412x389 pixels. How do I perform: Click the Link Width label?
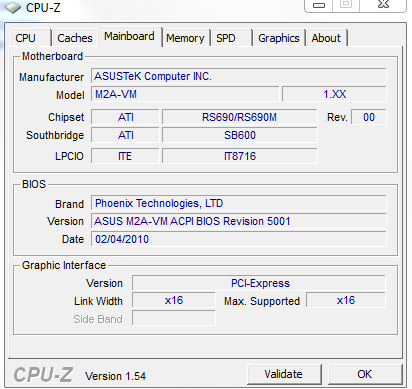(x=98, y=301)
